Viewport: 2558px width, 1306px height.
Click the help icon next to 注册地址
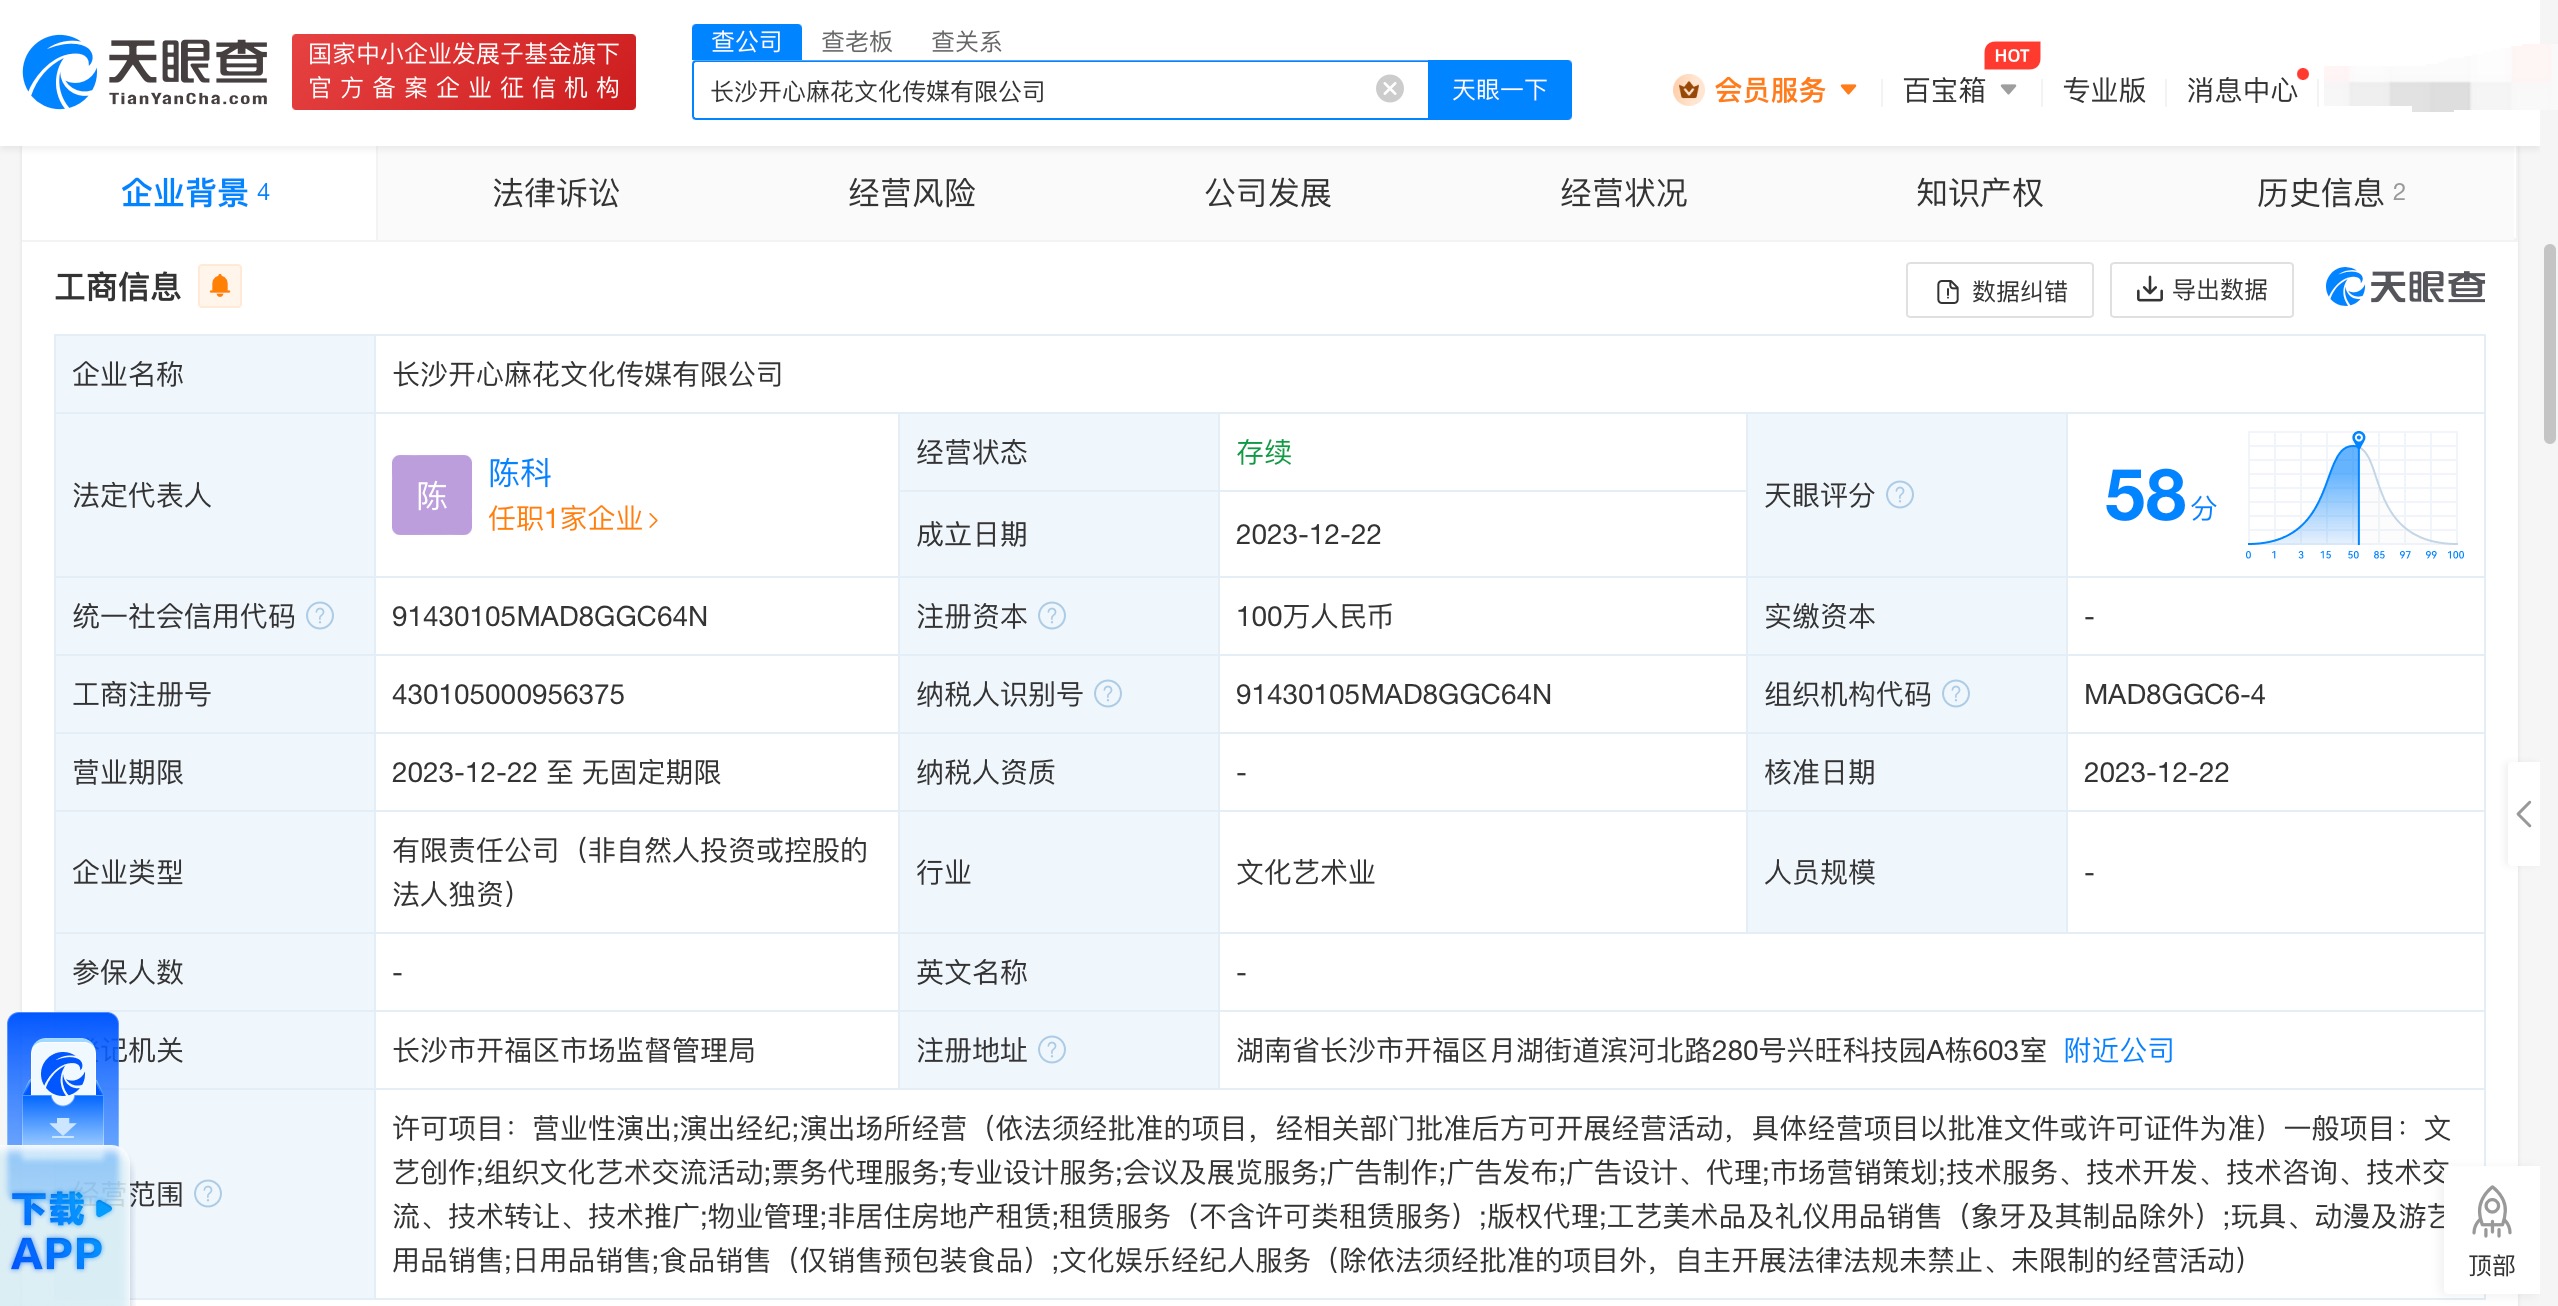(1052, 1050)
